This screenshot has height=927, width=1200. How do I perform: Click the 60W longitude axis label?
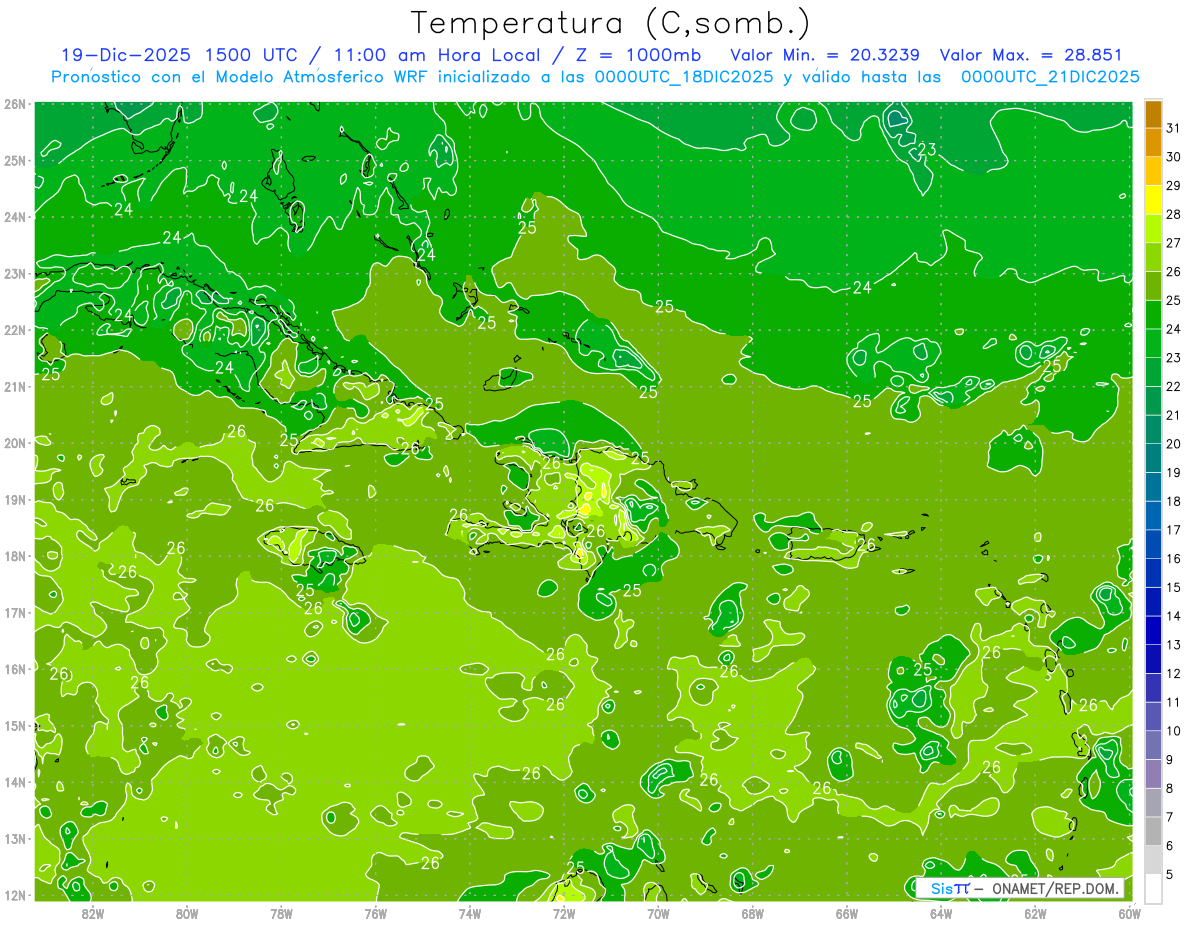point(1130,913)
